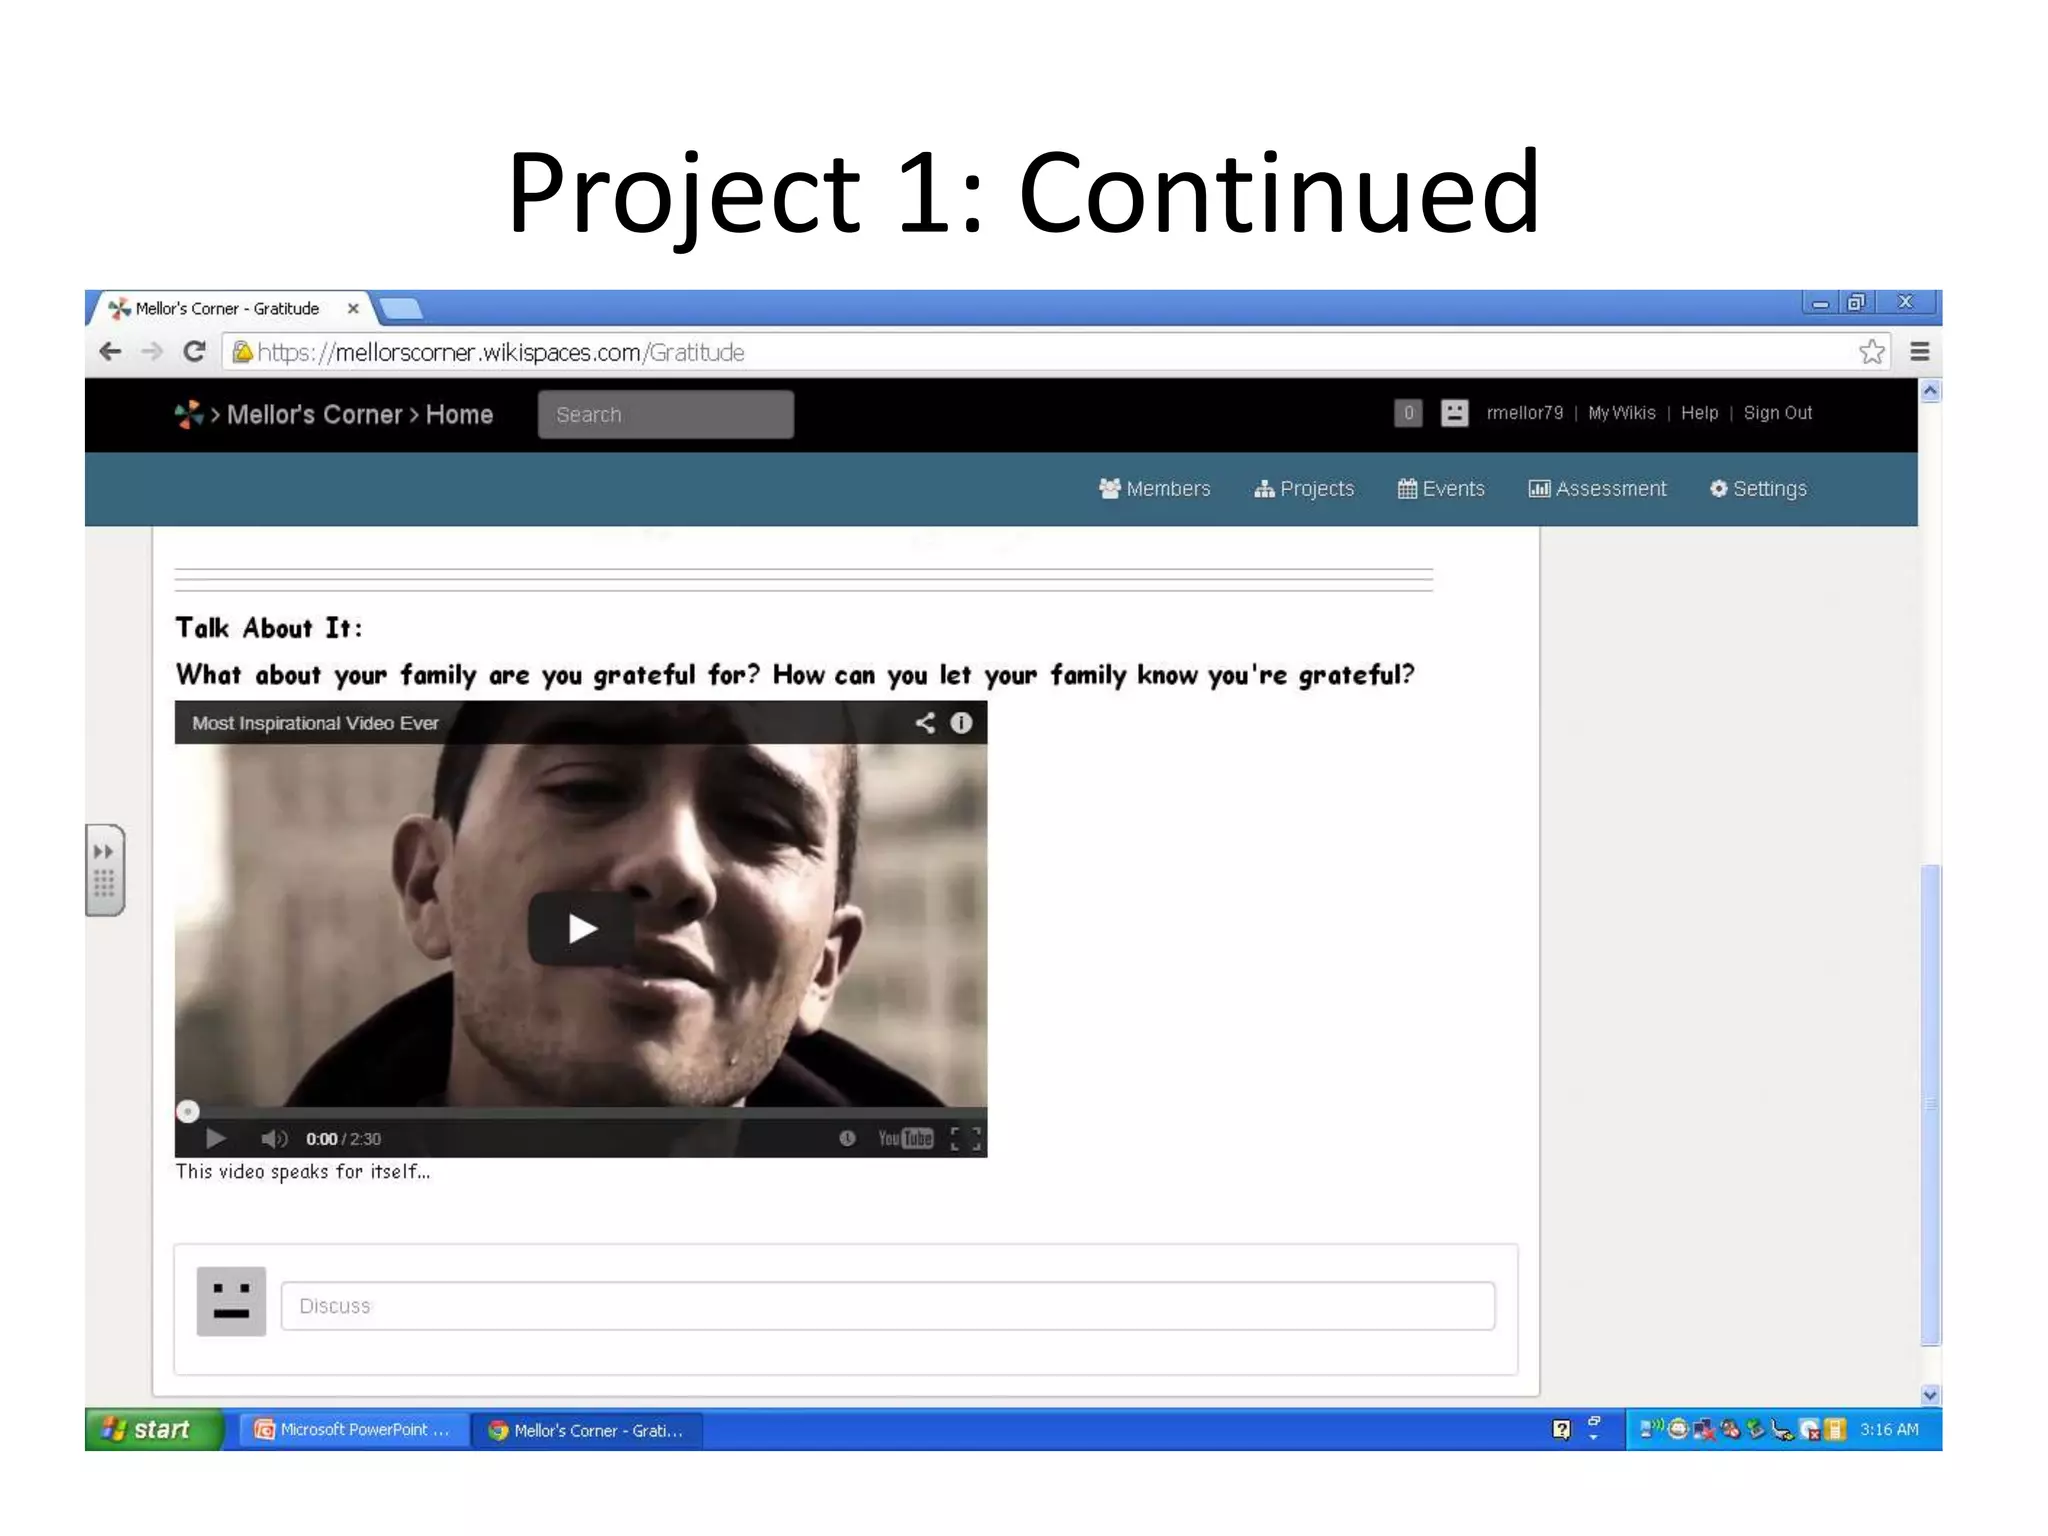Open the Chrome menu hamburger icon

(x=1919, y=352)
